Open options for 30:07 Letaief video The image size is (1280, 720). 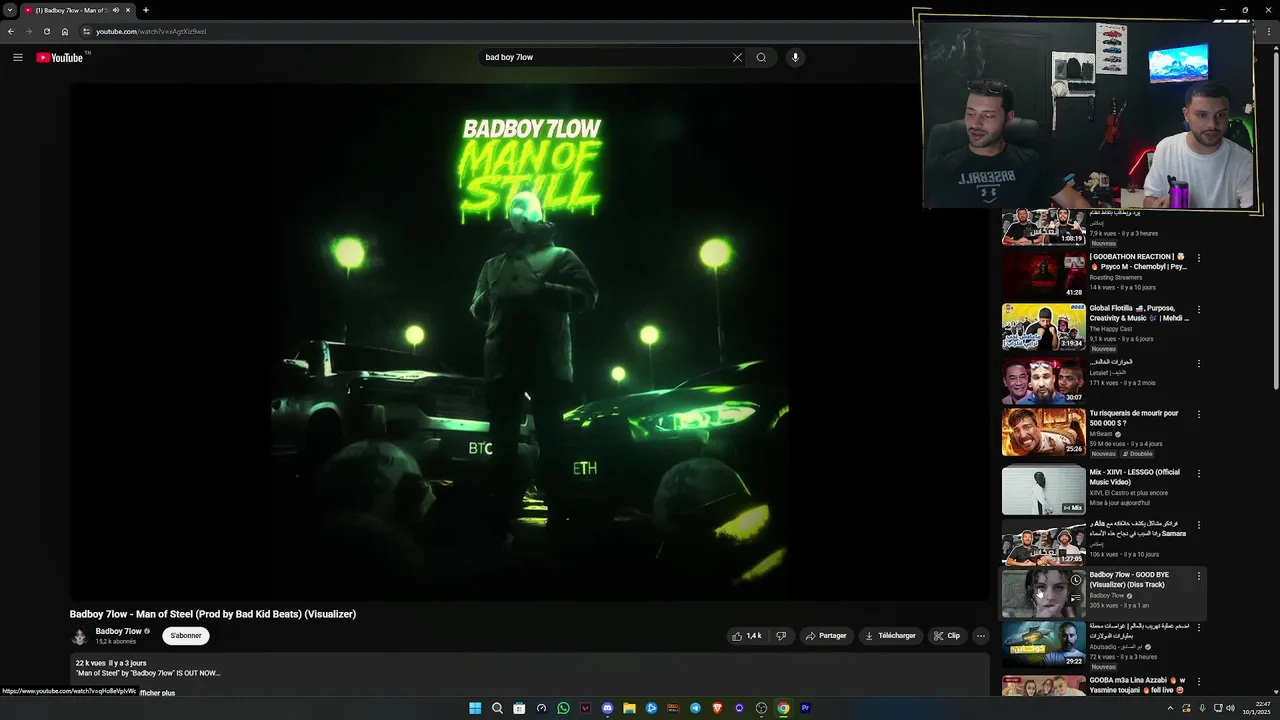pos(1198,363)
